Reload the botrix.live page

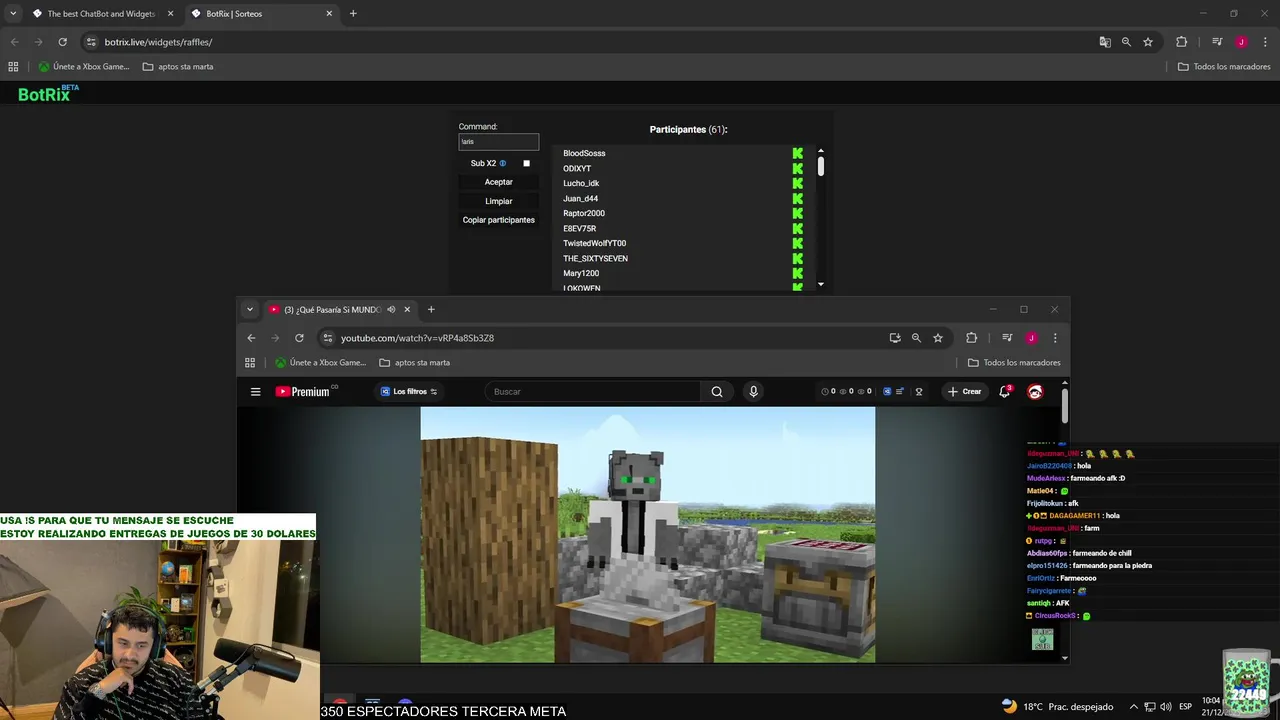click(x=62, y=42)
